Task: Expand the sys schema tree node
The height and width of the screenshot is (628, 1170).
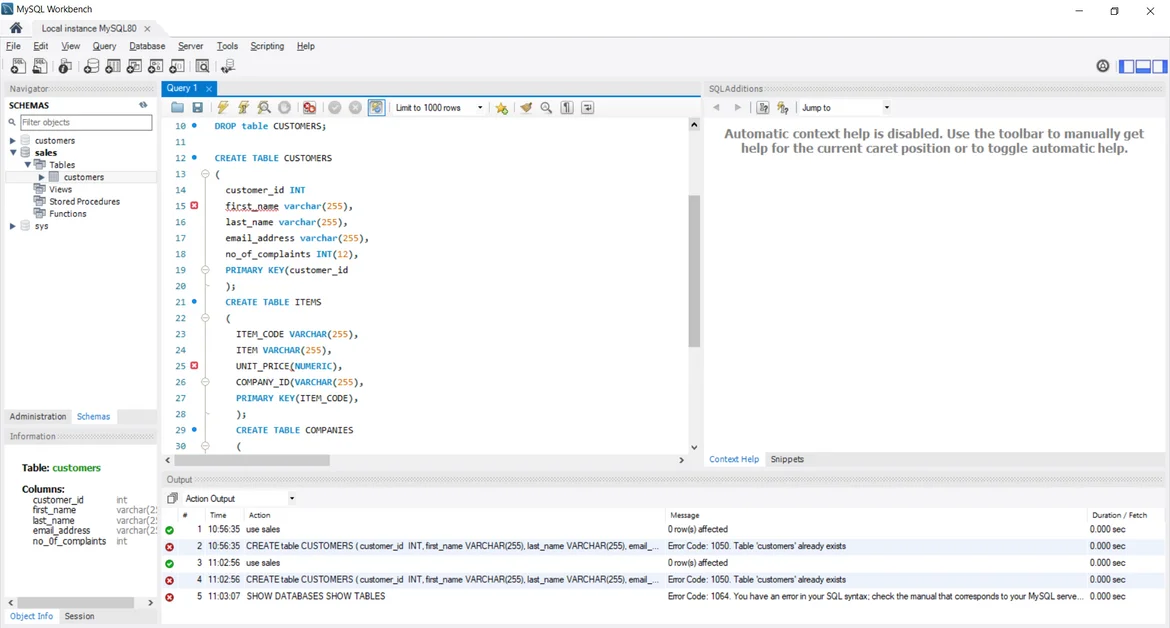Action: (x=13, y=226)
